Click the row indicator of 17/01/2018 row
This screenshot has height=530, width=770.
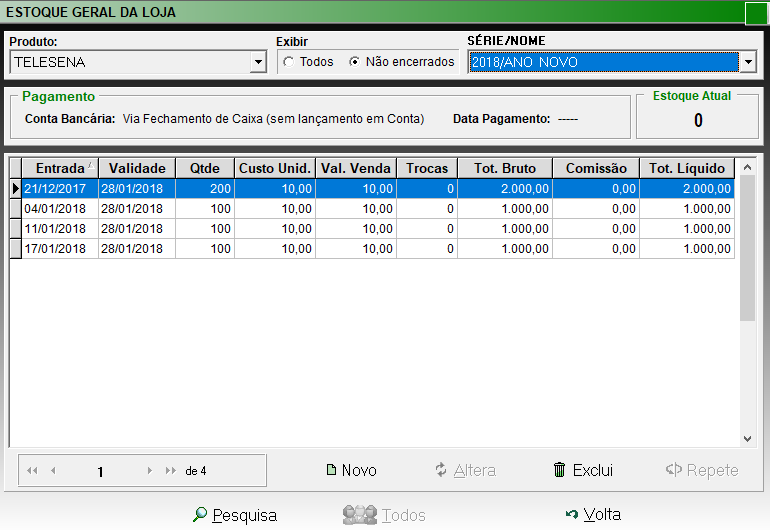pos(16,249)
